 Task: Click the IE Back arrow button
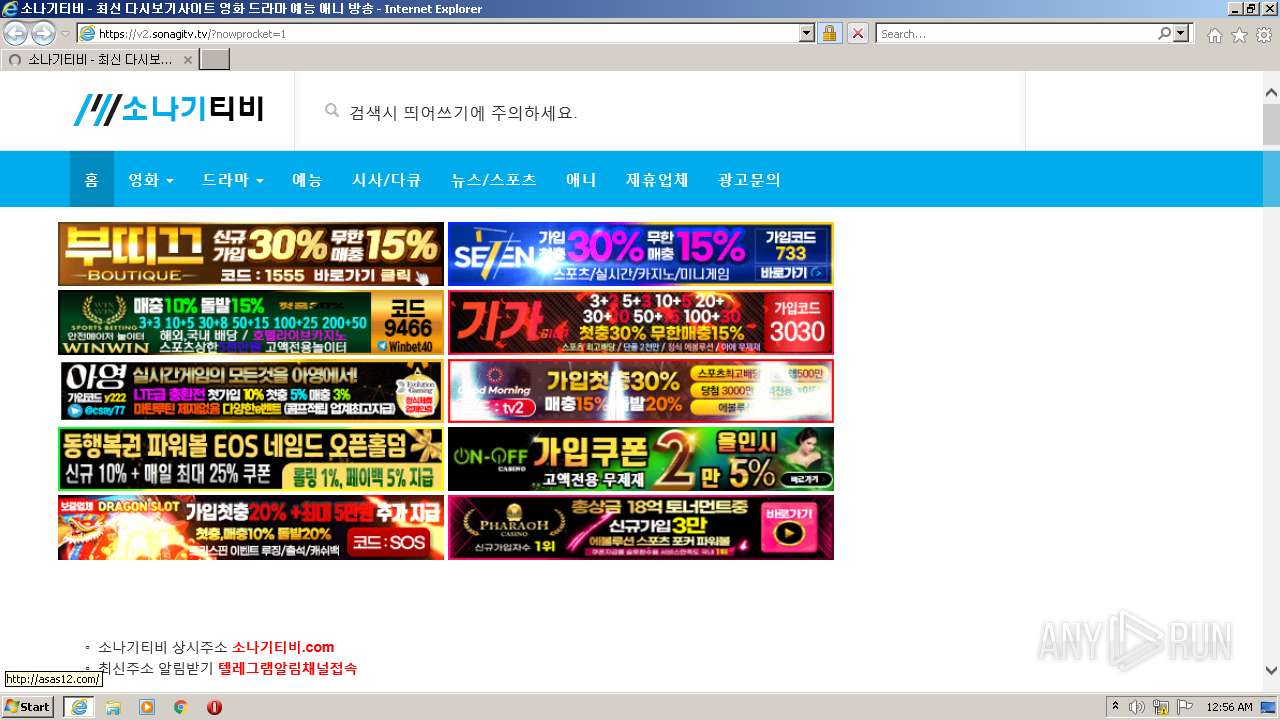(x=16, y=33)
